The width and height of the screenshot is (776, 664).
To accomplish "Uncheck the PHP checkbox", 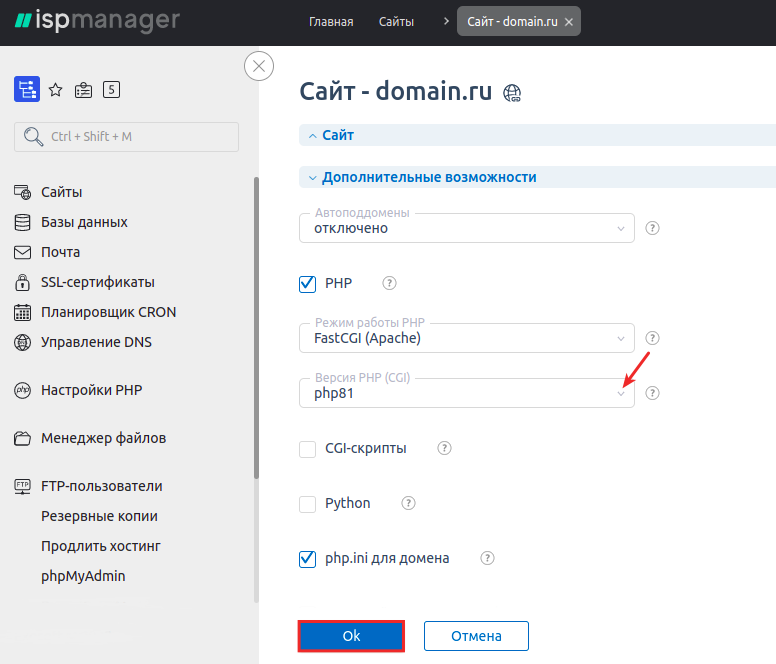I will [307, 284].
